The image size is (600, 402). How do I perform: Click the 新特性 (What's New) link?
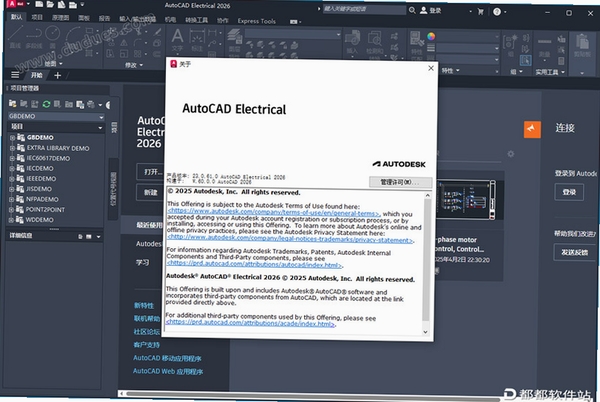[x=144, y=305]
